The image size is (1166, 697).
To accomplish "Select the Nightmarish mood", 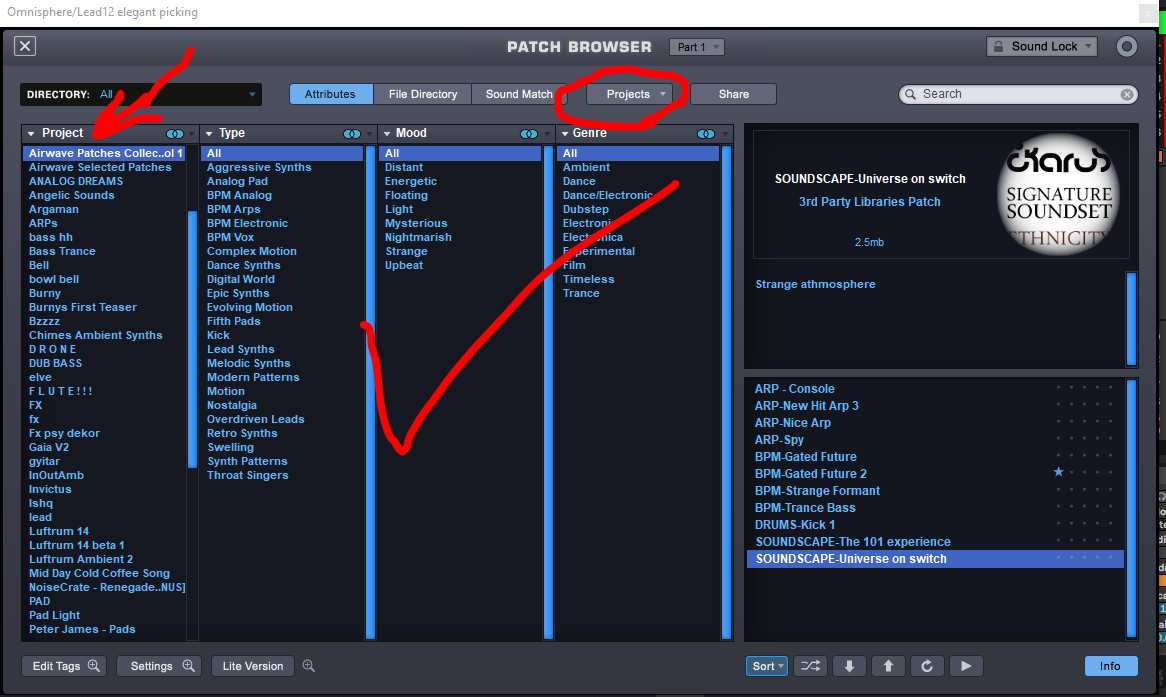I will (418, 237).
